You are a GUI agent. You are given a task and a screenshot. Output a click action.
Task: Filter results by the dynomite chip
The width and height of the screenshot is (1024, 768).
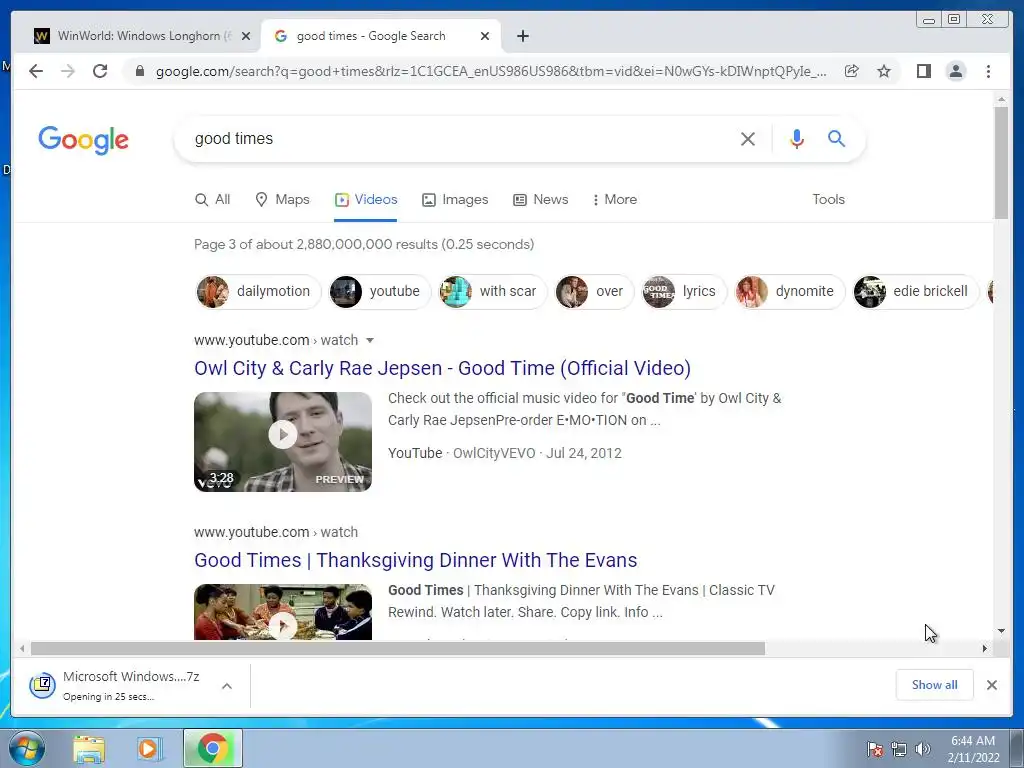[789, 291]
